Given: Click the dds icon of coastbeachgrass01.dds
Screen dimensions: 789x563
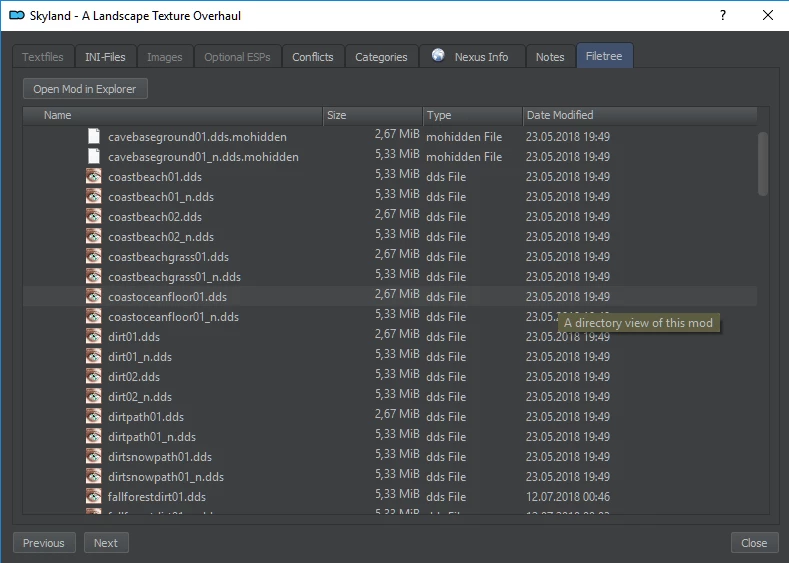Looking at the screenshot, I should pyautogui.click(x=94, y=257).
